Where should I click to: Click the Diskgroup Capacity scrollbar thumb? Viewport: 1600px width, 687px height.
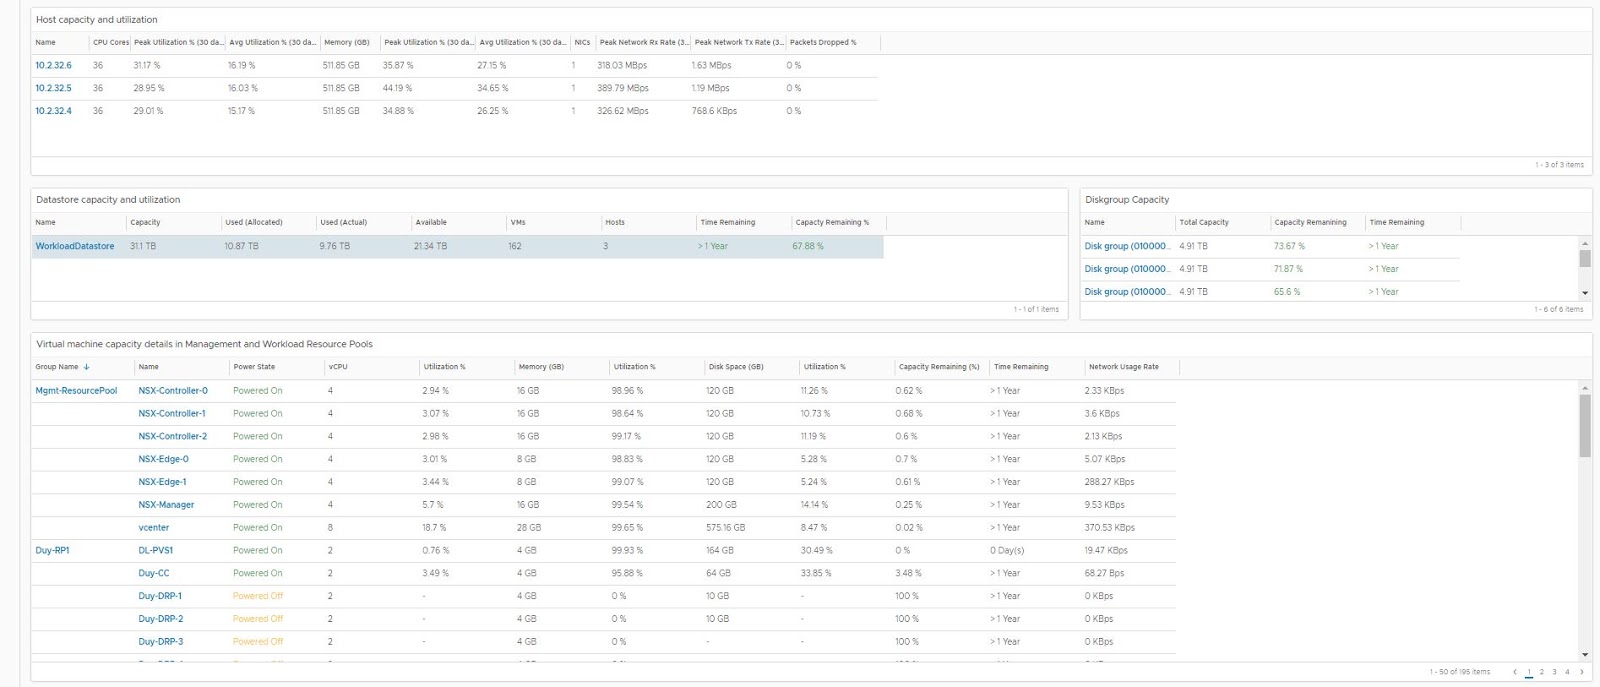tap(1585, 259)
